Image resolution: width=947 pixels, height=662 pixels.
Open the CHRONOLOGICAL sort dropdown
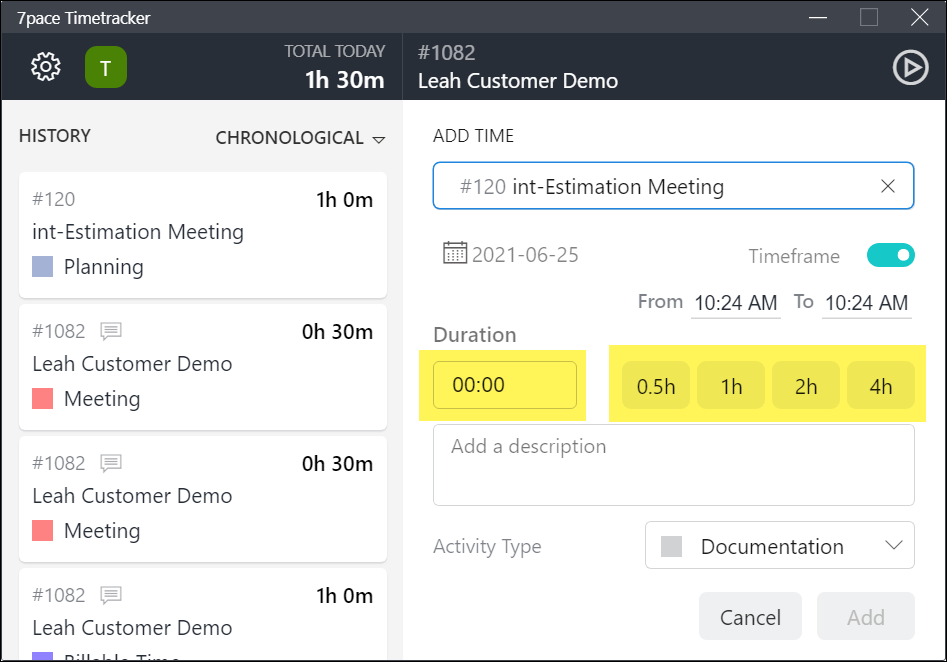[x=300, y=138]
